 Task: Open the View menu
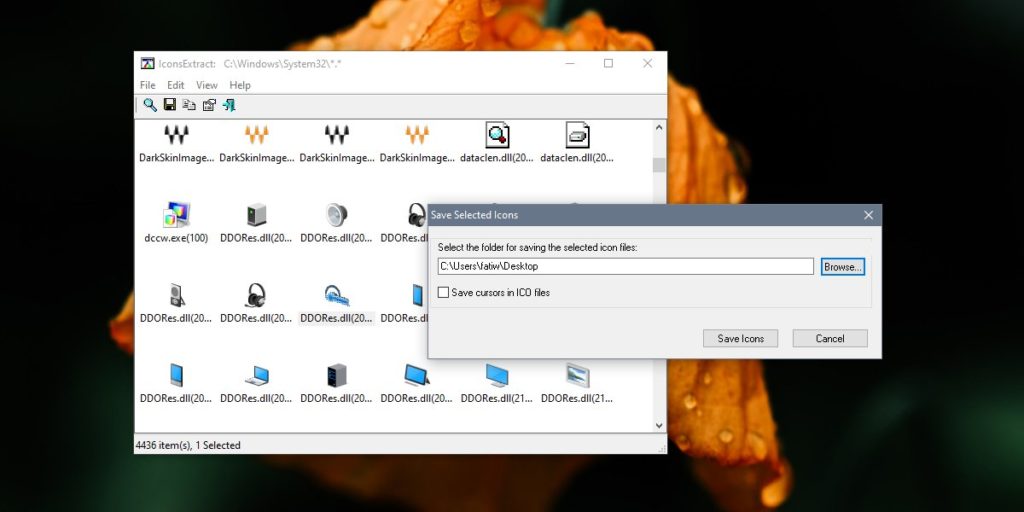tap(206, 85)
